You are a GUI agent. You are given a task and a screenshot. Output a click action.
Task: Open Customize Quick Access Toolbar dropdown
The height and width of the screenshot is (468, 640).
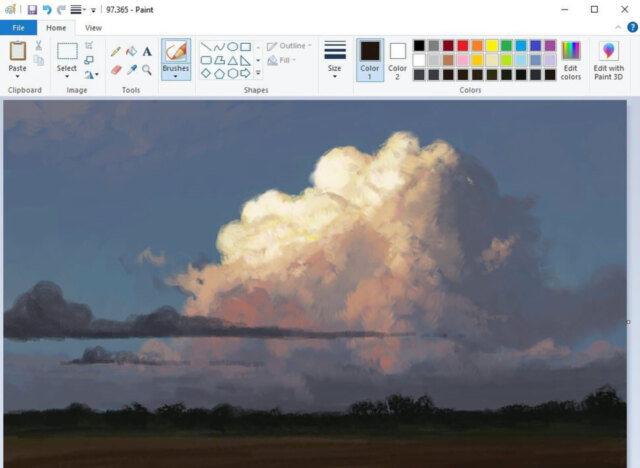[93, 10]
